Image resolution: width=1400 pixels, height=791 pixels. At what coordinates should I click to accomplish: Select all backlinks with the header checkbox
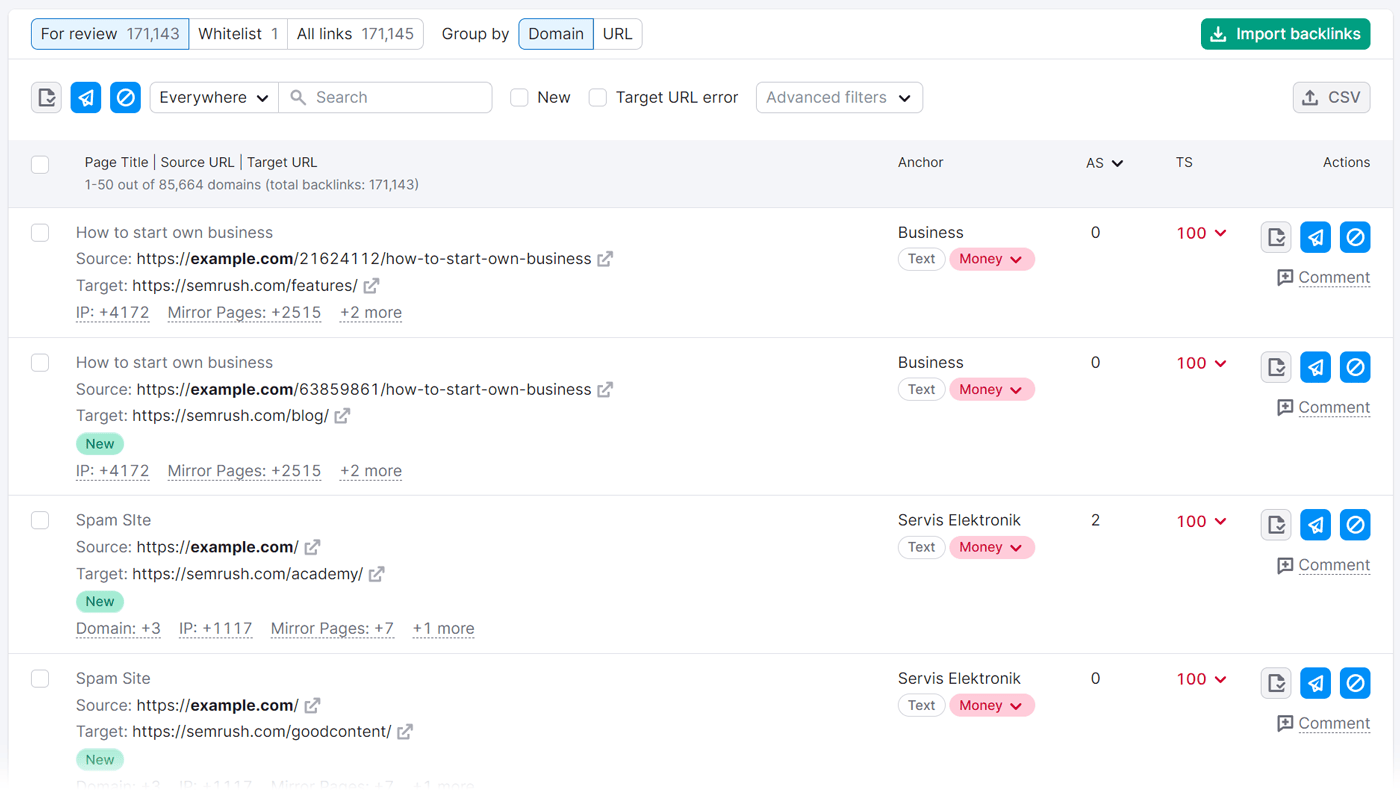coord(40,164)
